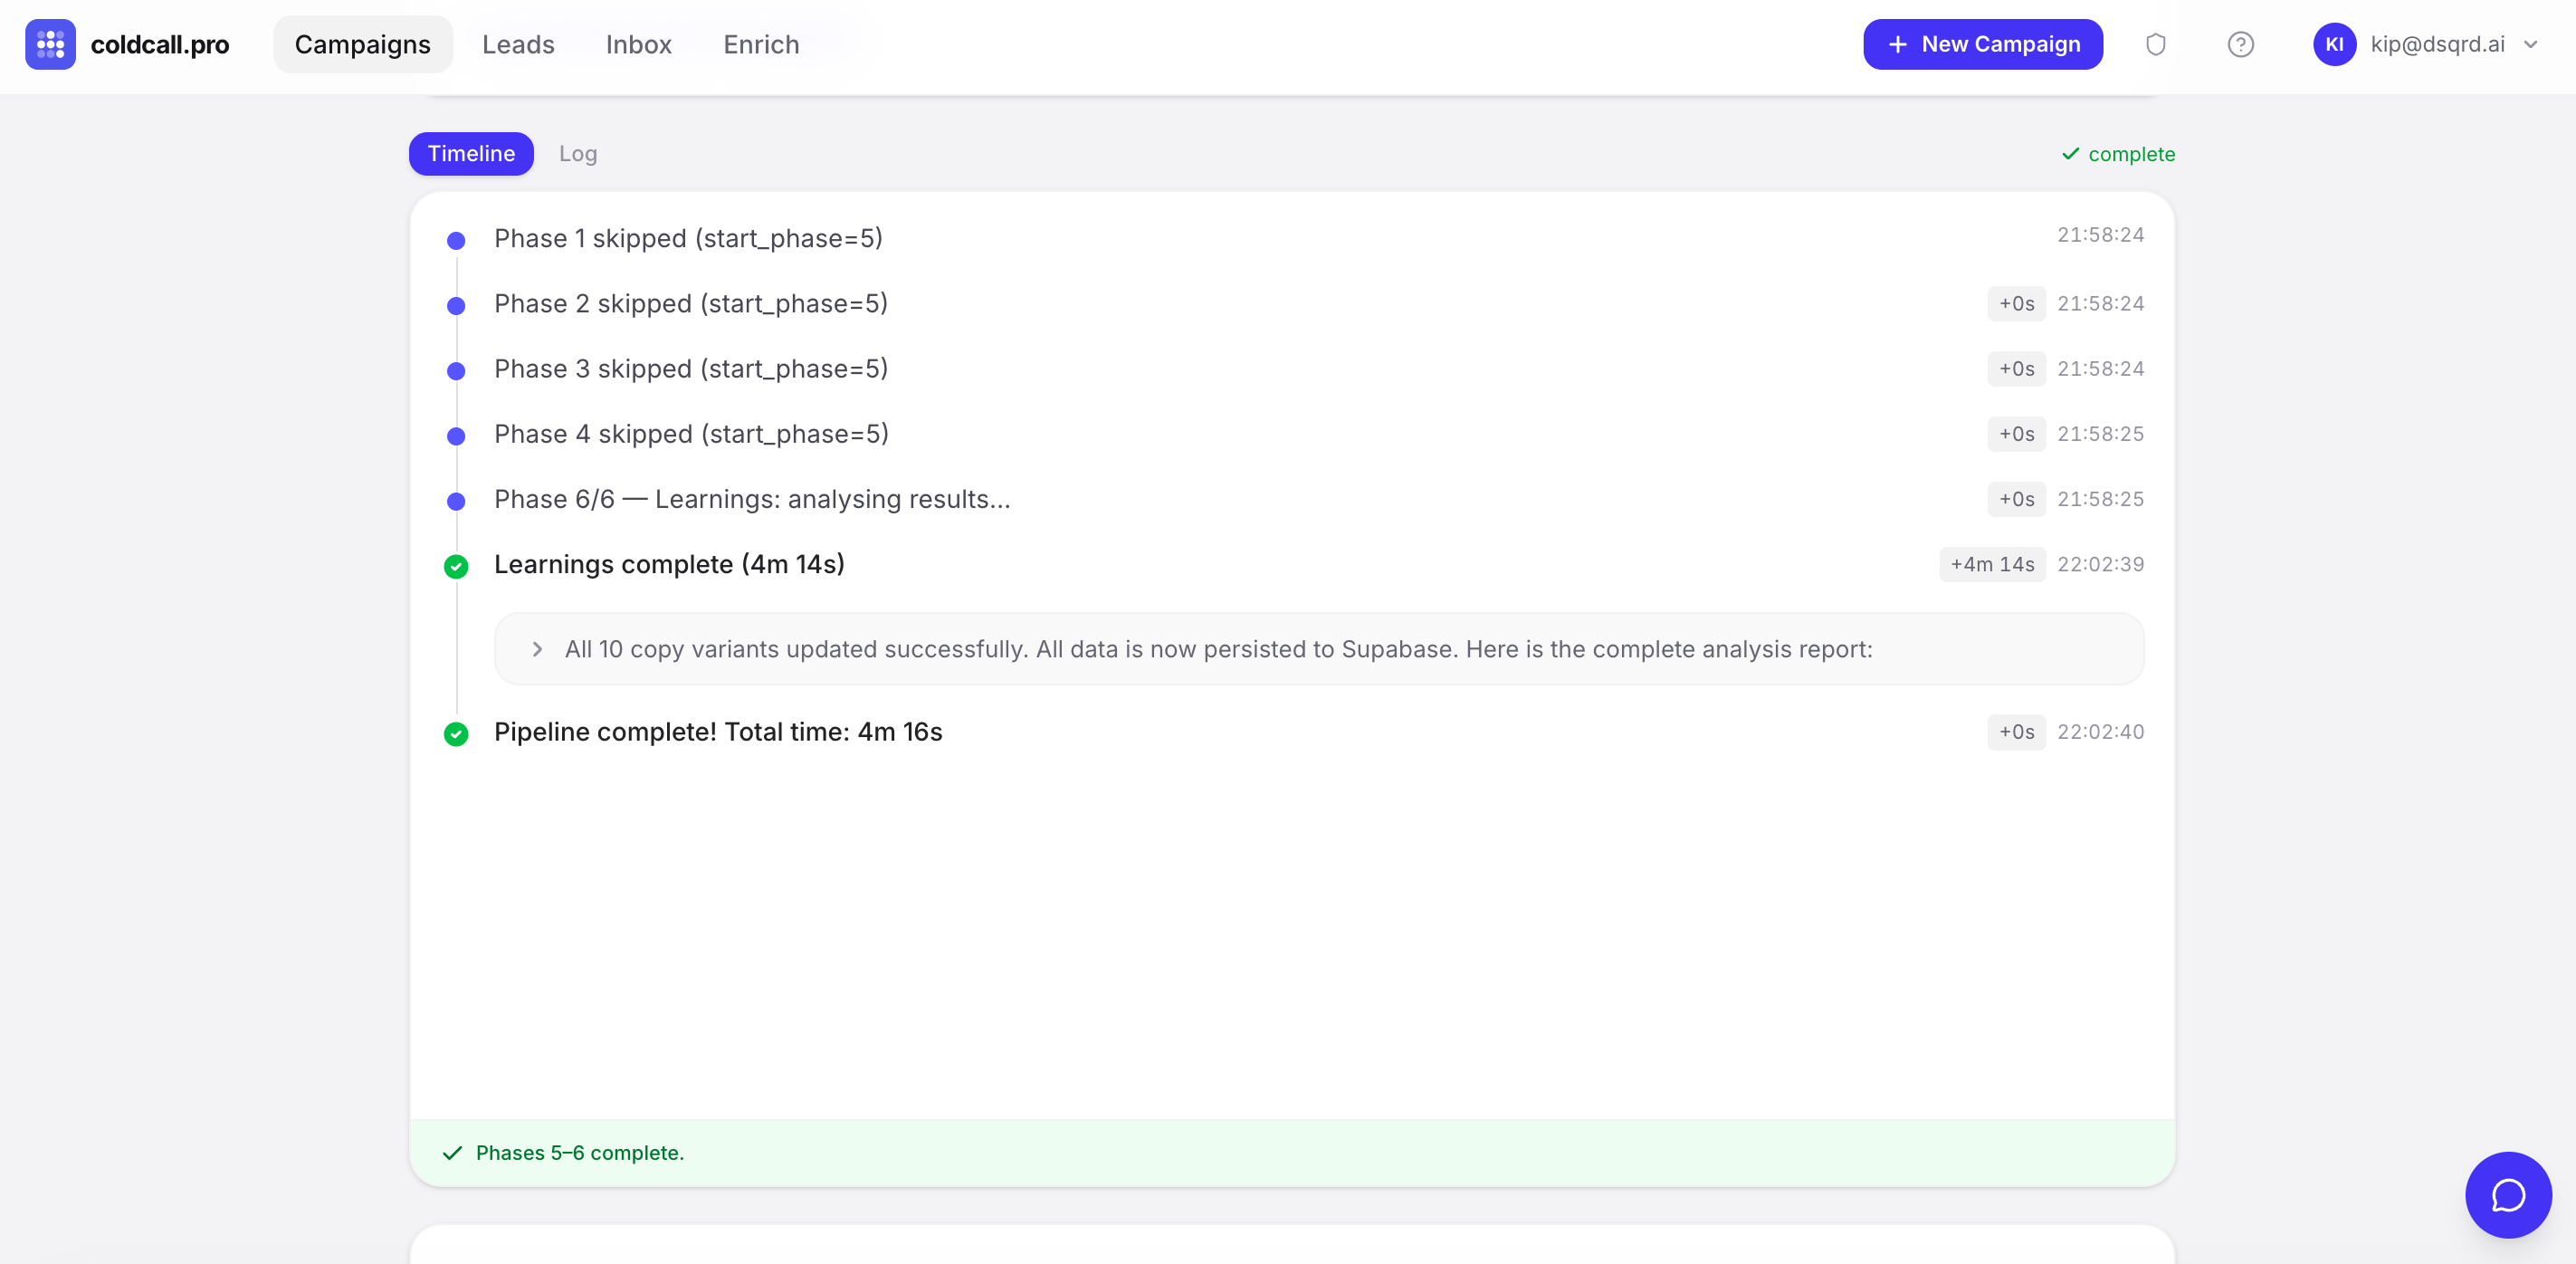Go to the Leads section
2576x1264 pixels.
coord(517,44)
